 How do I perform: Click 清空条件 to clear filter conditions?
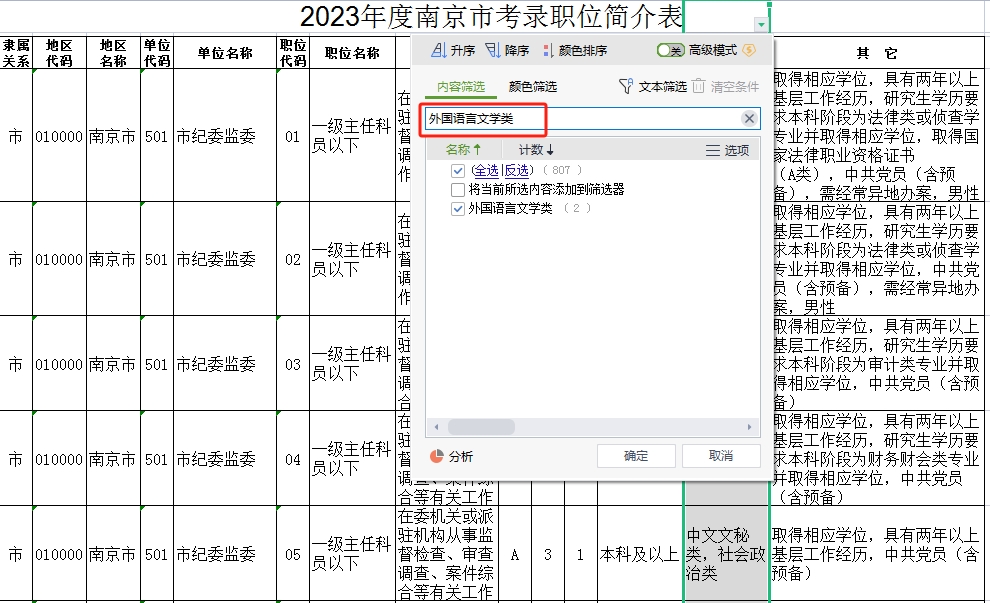click(x=726, y=87)
